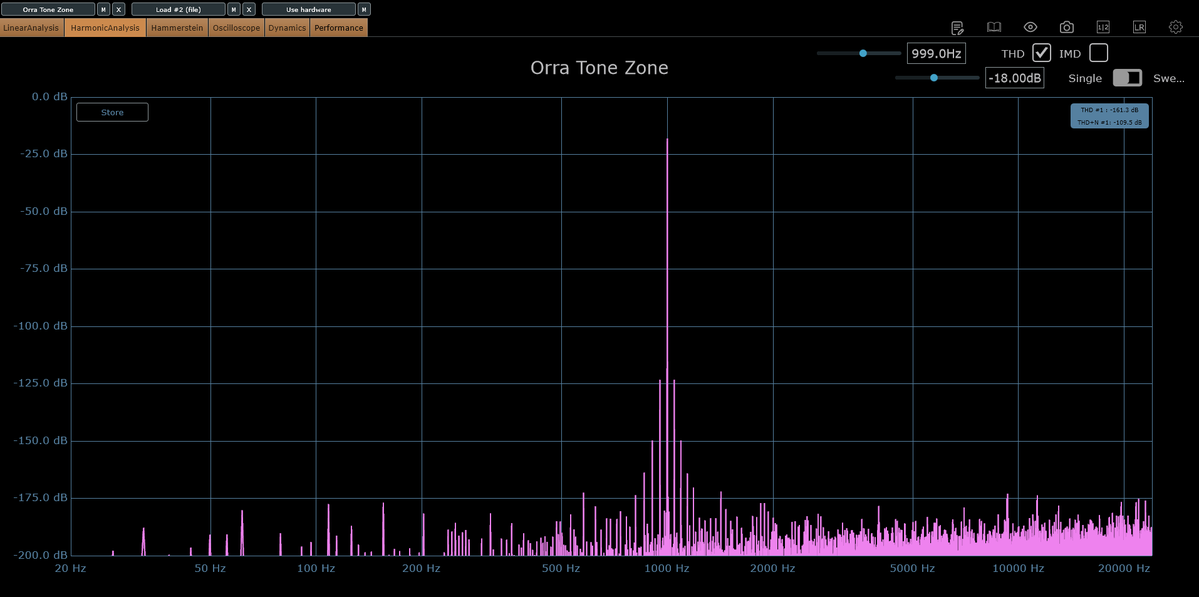Switch to LinearAnalysis tab
Image resolution: width=1199 pixels, height=597 pixels.
tap(31, 28)
